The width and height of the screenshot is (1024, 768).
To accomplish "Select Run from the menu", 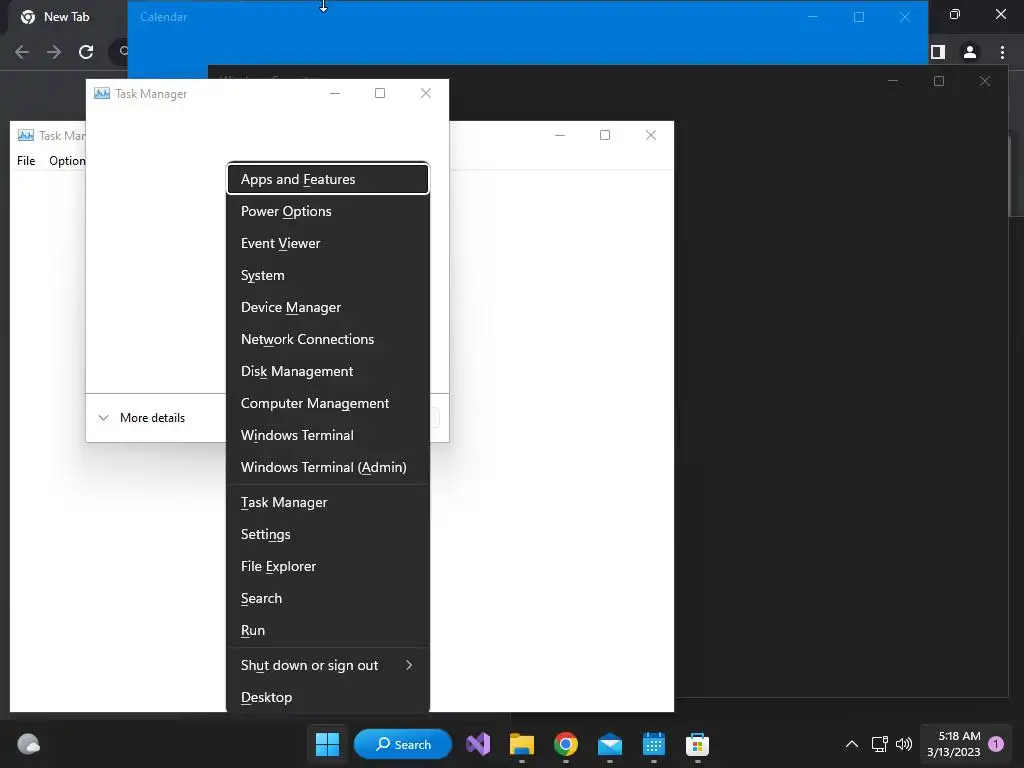I will point(328,630).
